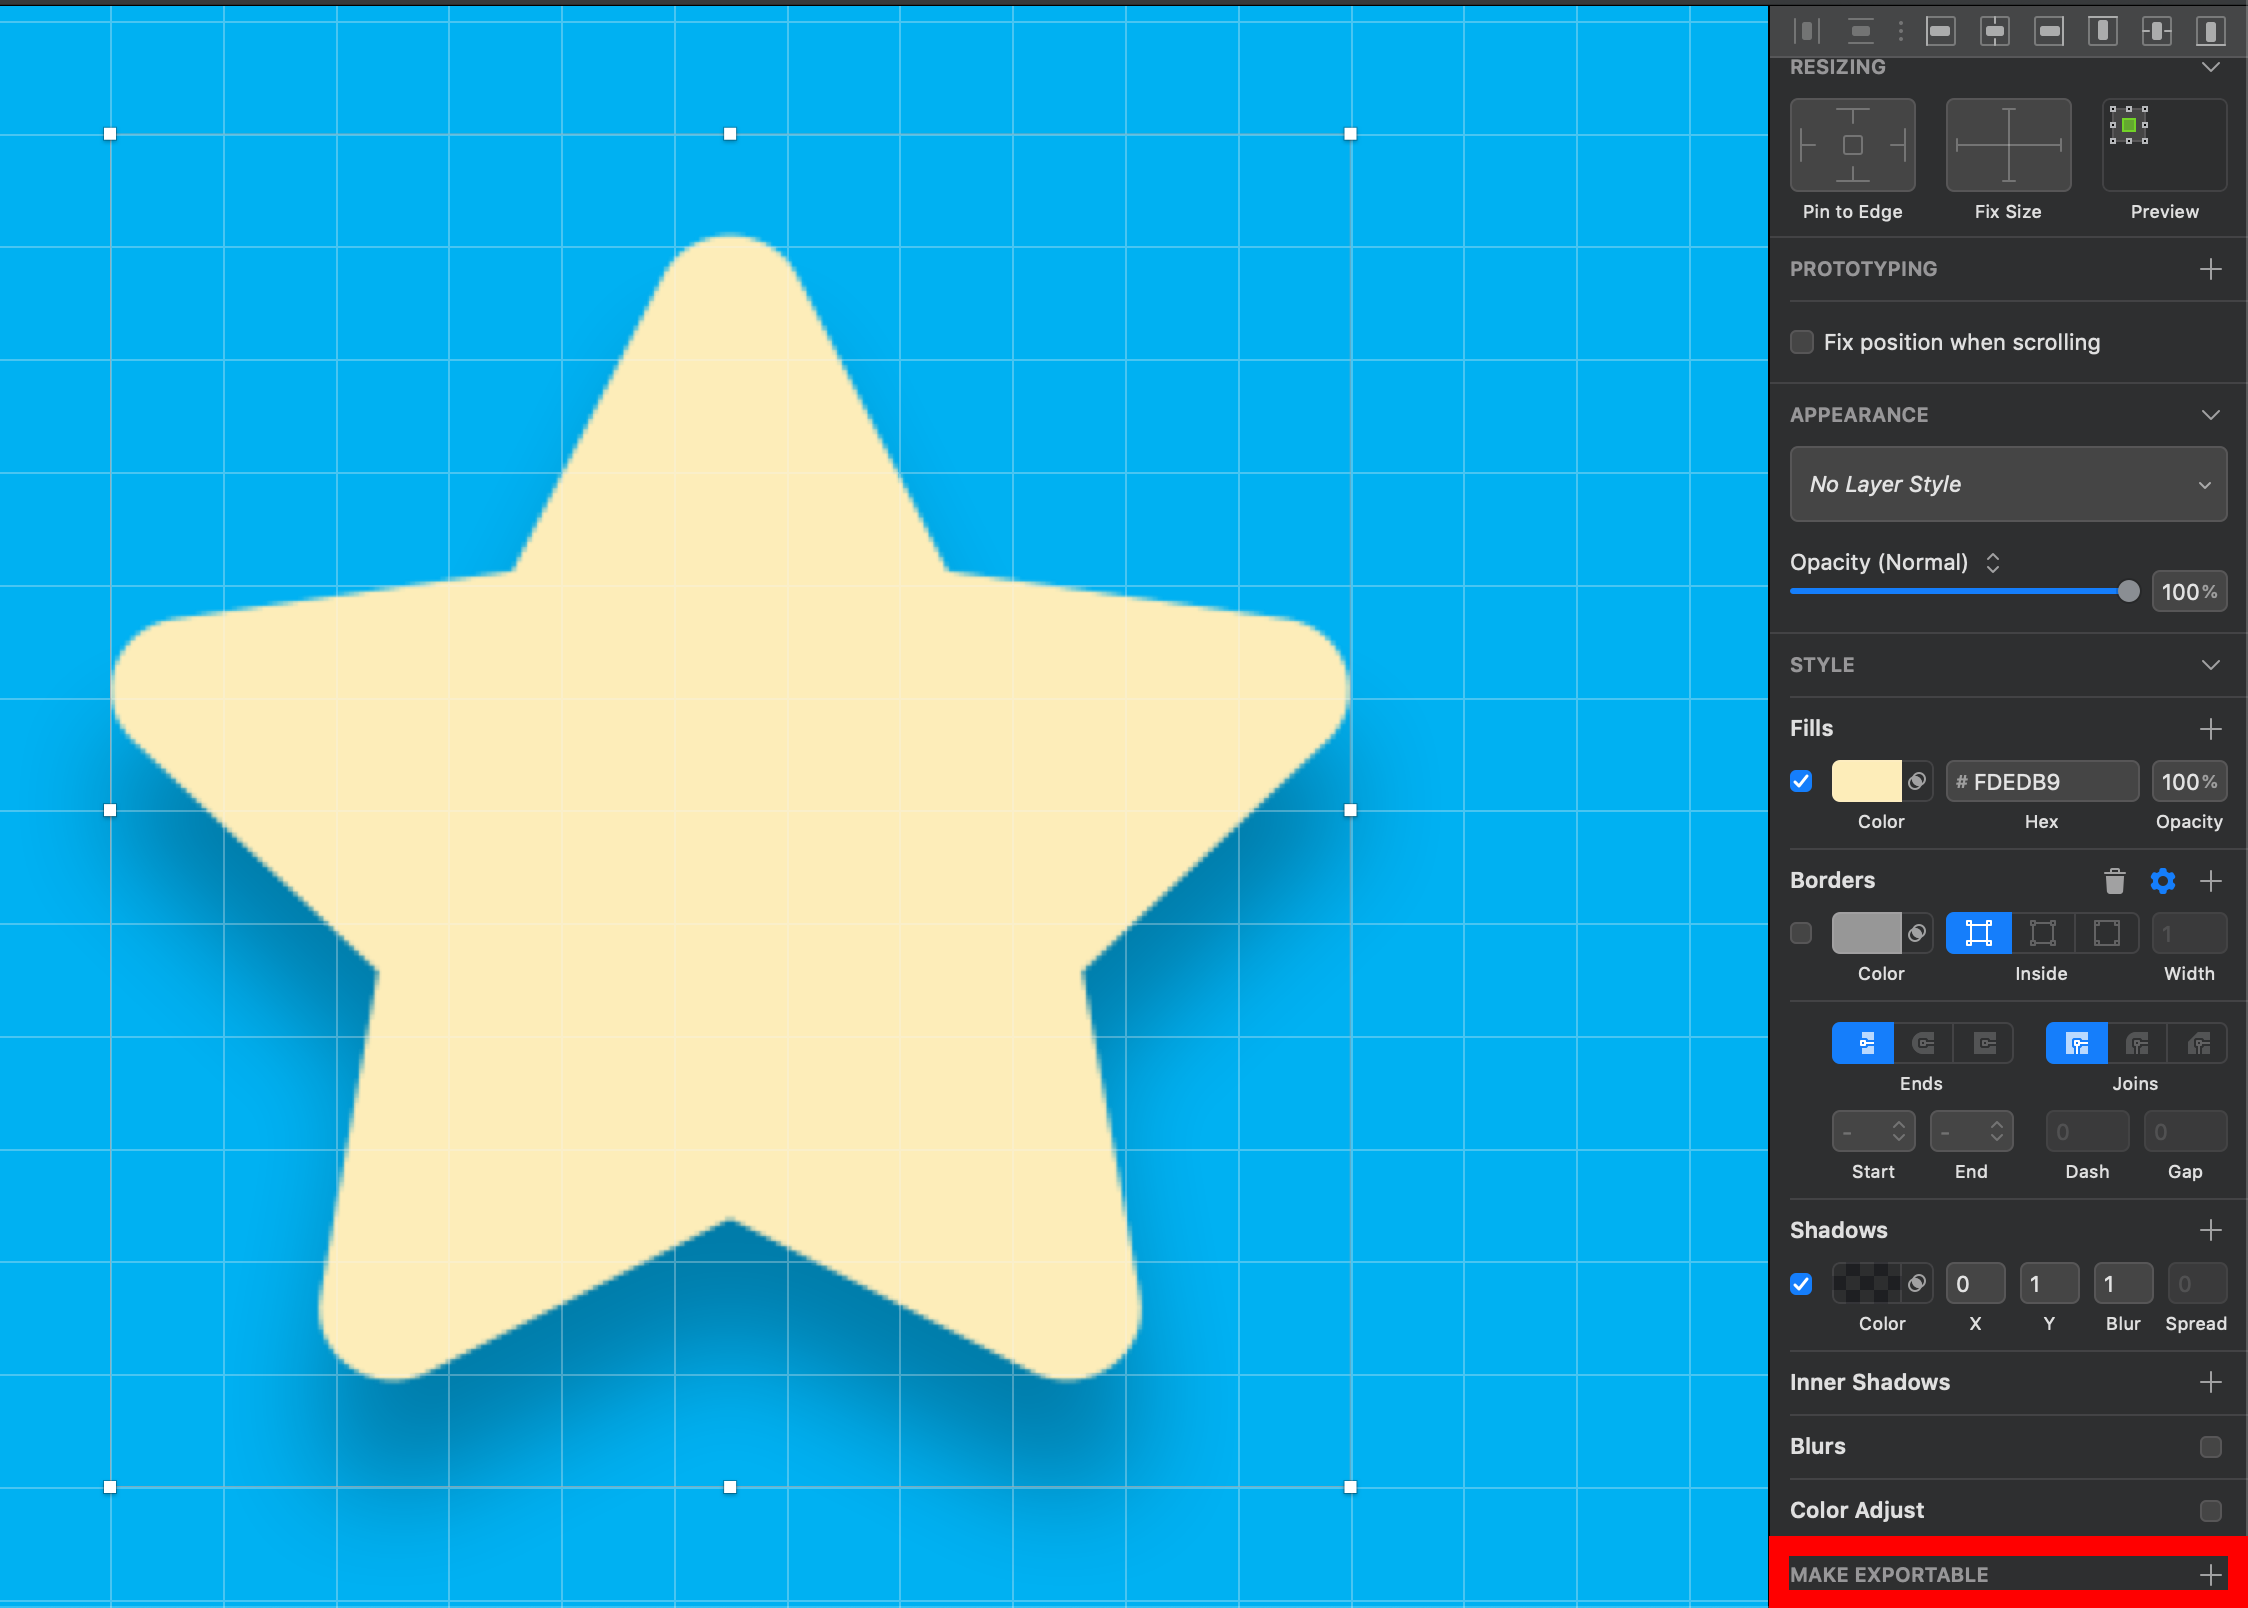Select the Align Top icon

tap(2104, 31)
